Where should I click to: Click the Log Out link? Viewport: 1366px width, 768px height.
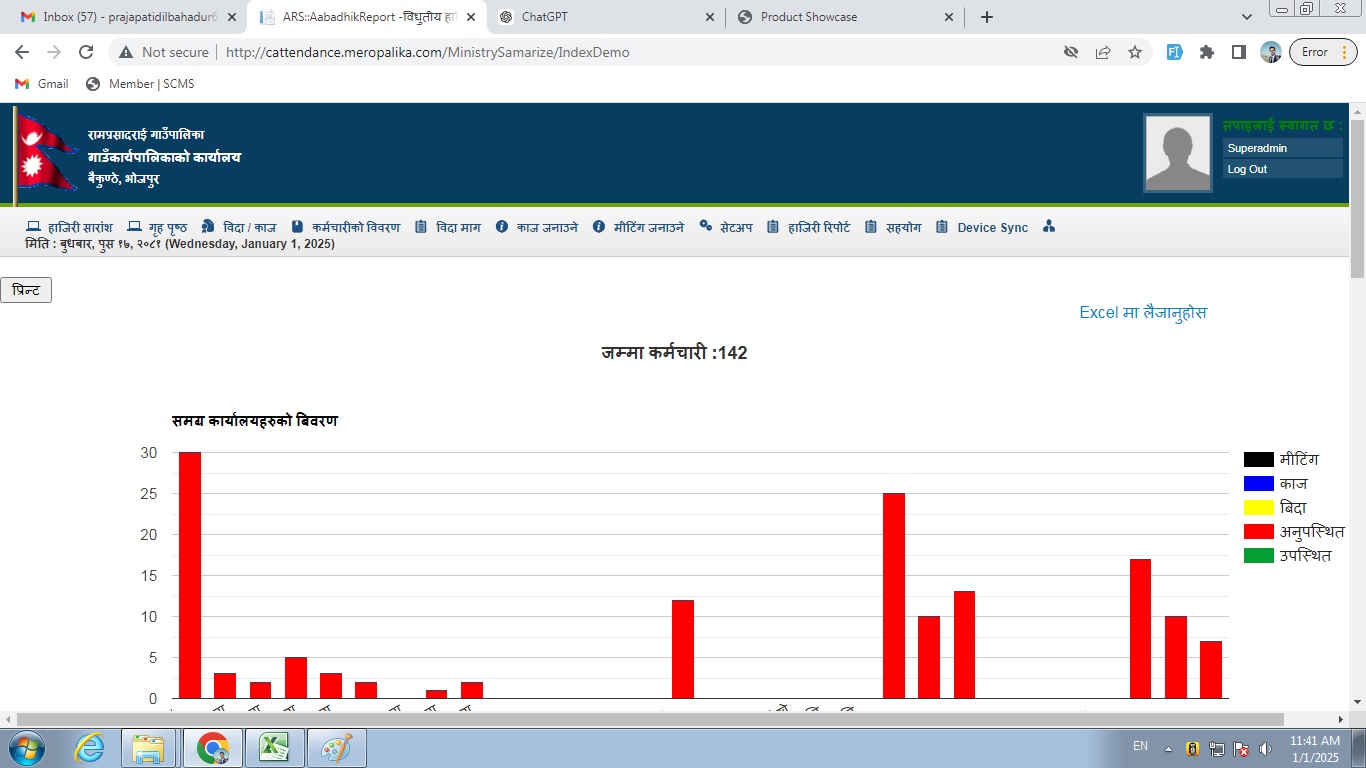coord(1247,169)
